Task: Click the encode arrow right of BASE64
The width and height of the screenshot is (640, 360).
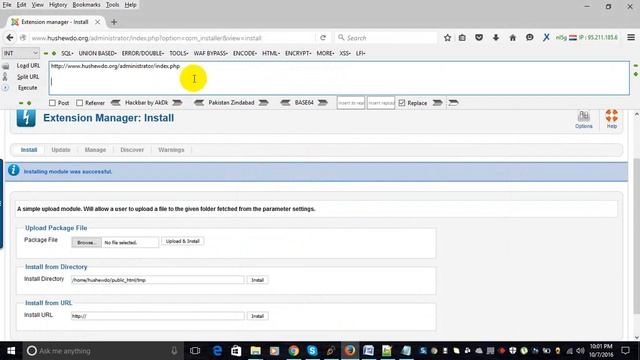Action: click(x=323, y=103)
